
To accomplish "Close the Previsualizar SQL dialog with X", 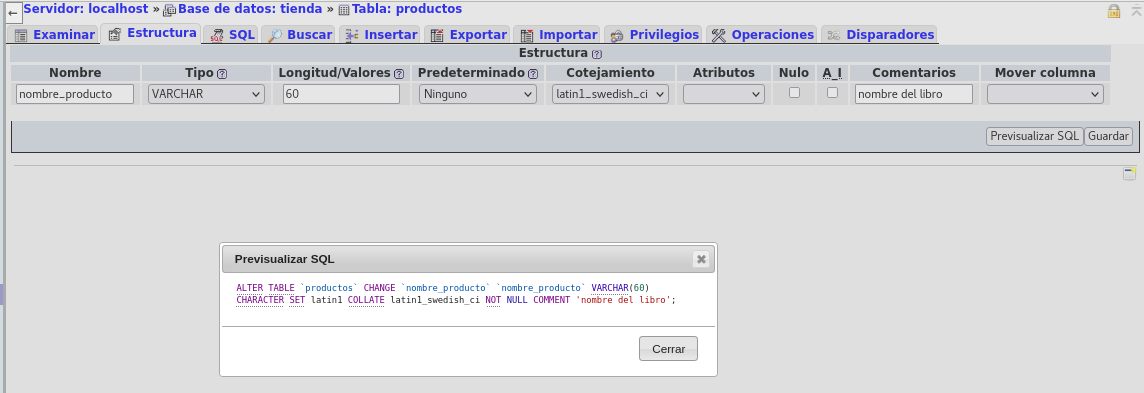I will [700, 259].
